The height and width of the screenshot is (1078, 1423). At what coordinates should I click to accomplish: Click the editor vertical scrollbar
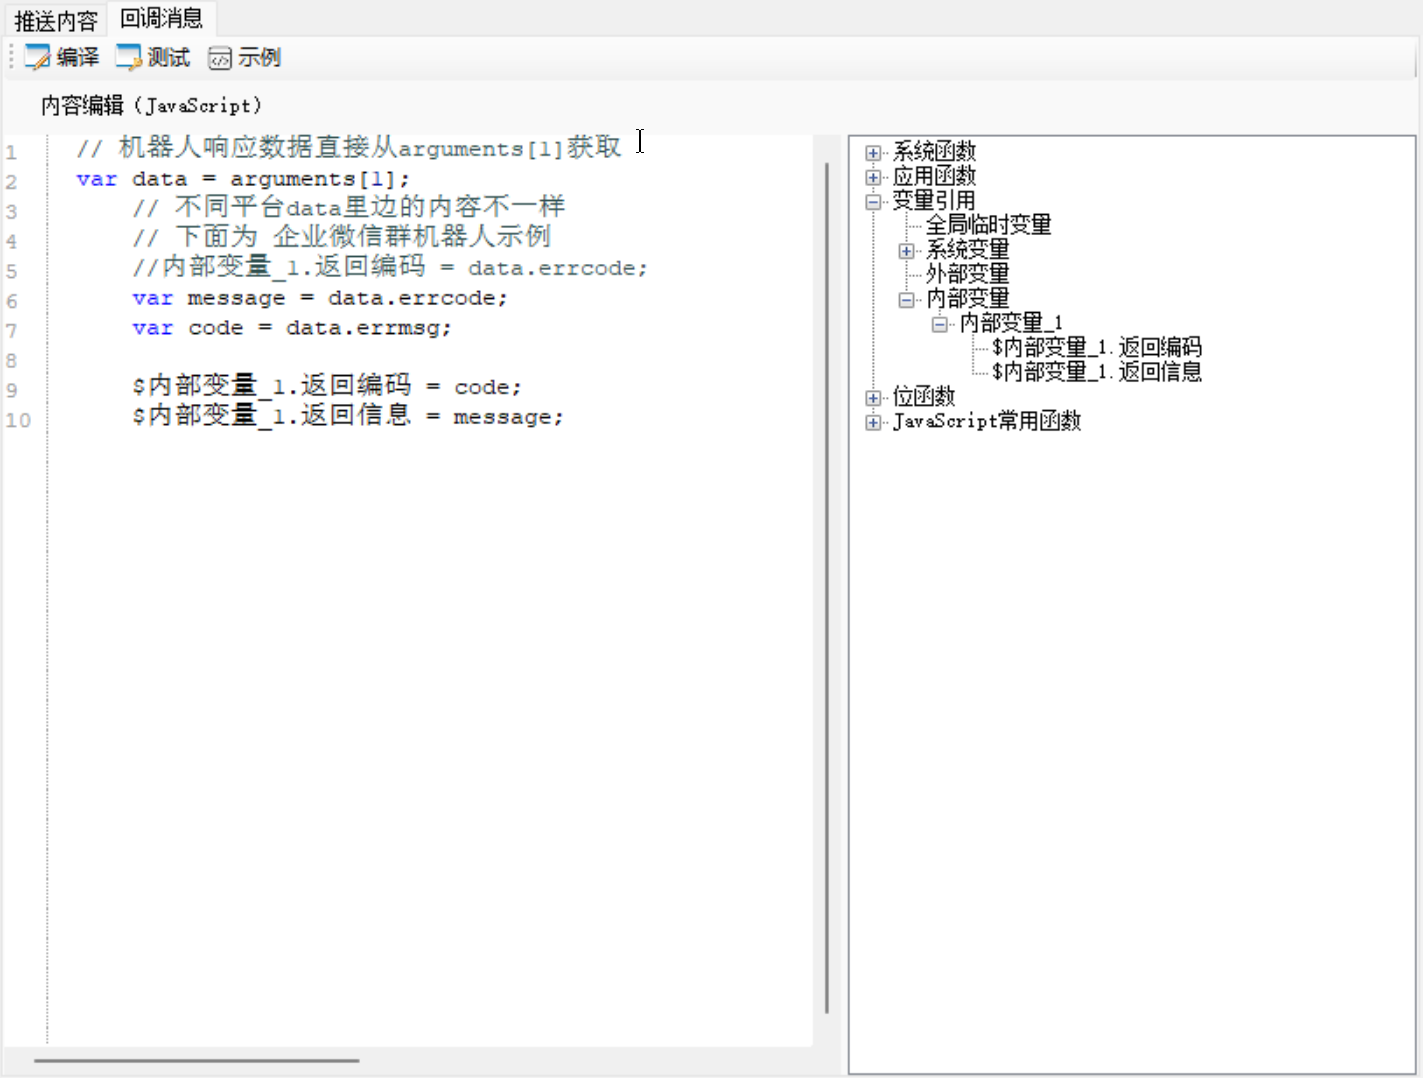click(827, 588)
